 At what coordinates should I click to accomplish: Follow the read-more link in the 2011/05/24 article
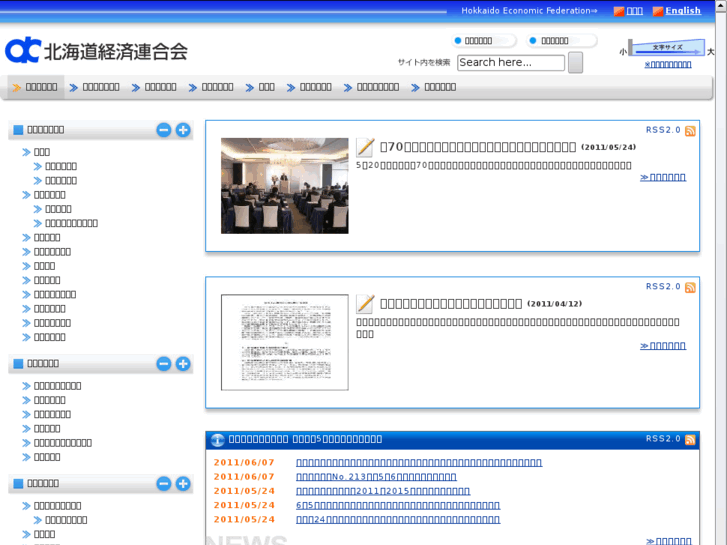(663, 177)
